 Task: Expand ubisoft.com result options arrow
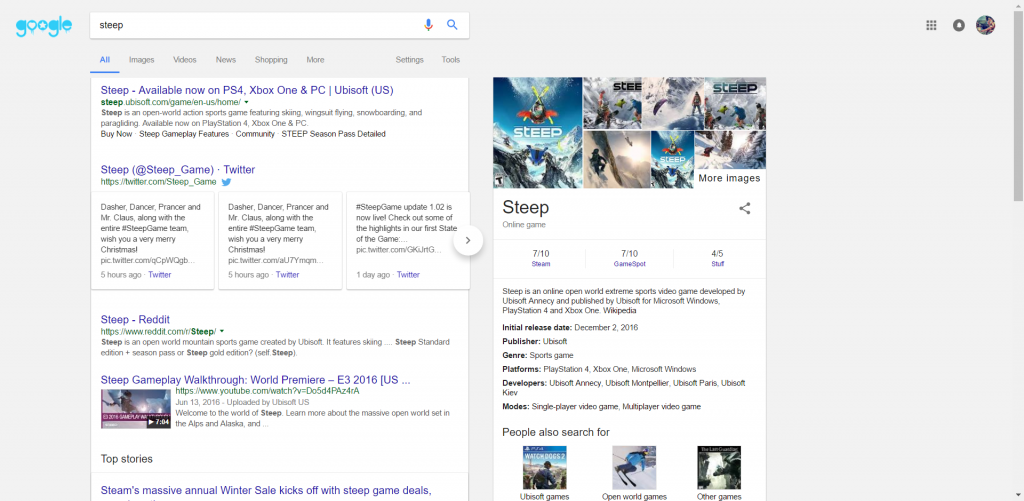click(x=246, y=103)
